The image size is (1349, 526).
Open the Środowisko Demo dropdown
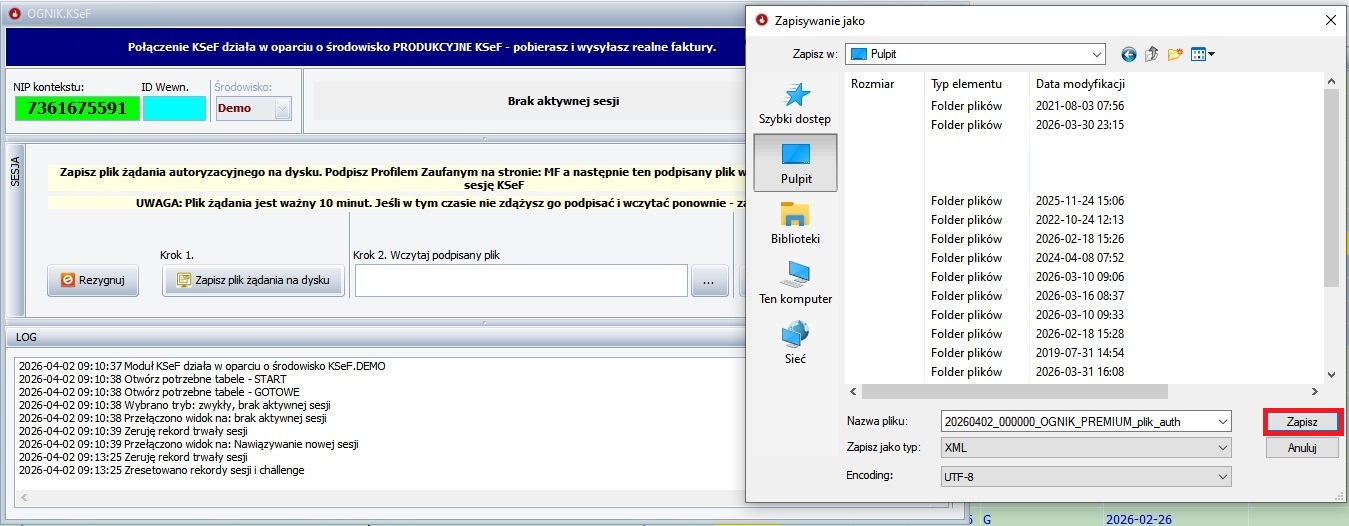coord(282,108)
